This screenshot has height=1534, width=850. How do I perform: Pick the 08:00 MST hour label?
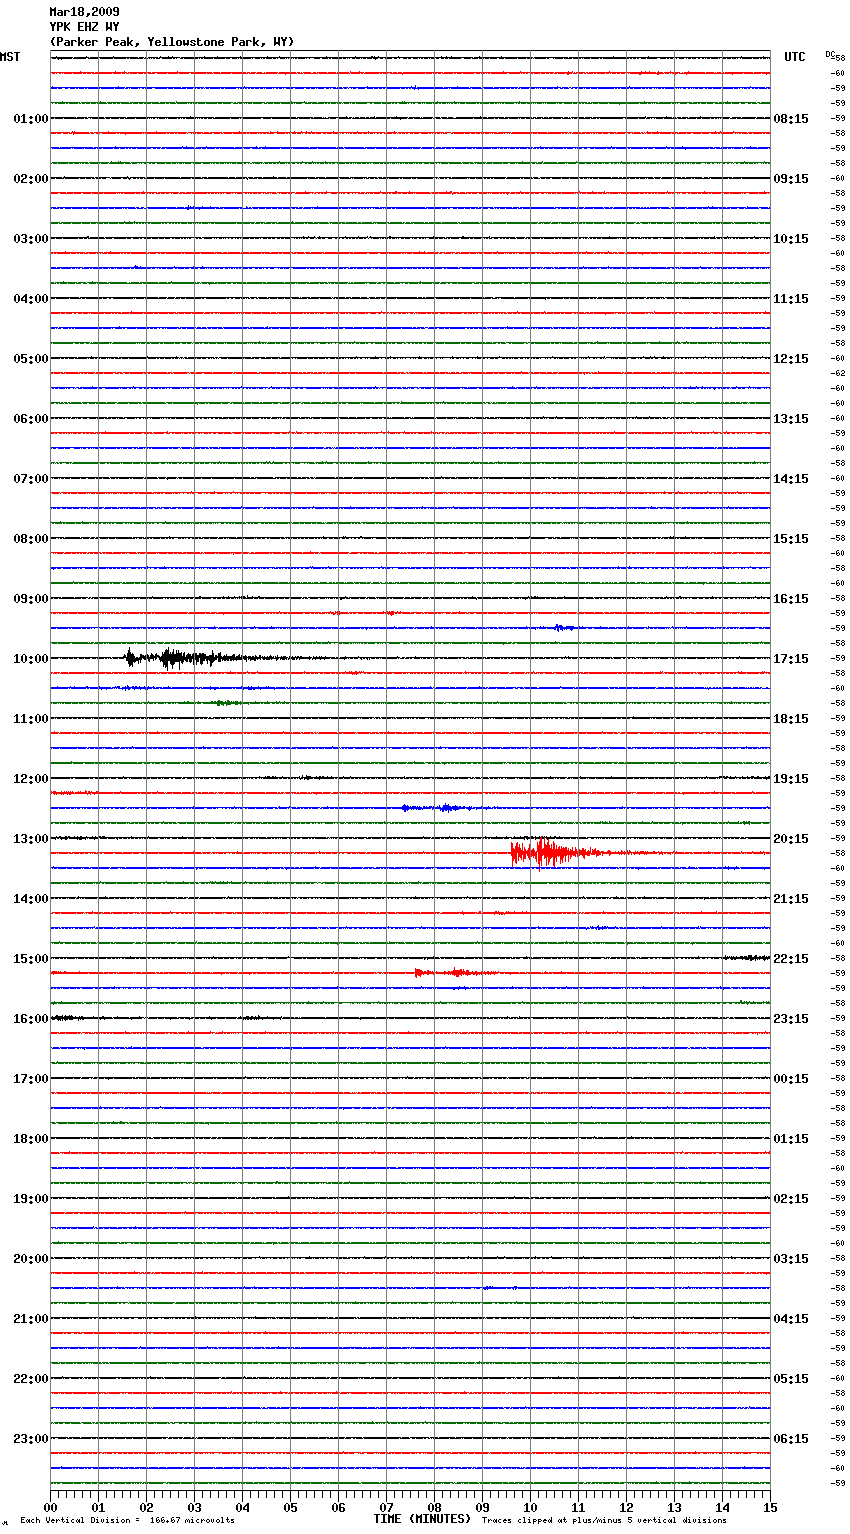[30, 539]
